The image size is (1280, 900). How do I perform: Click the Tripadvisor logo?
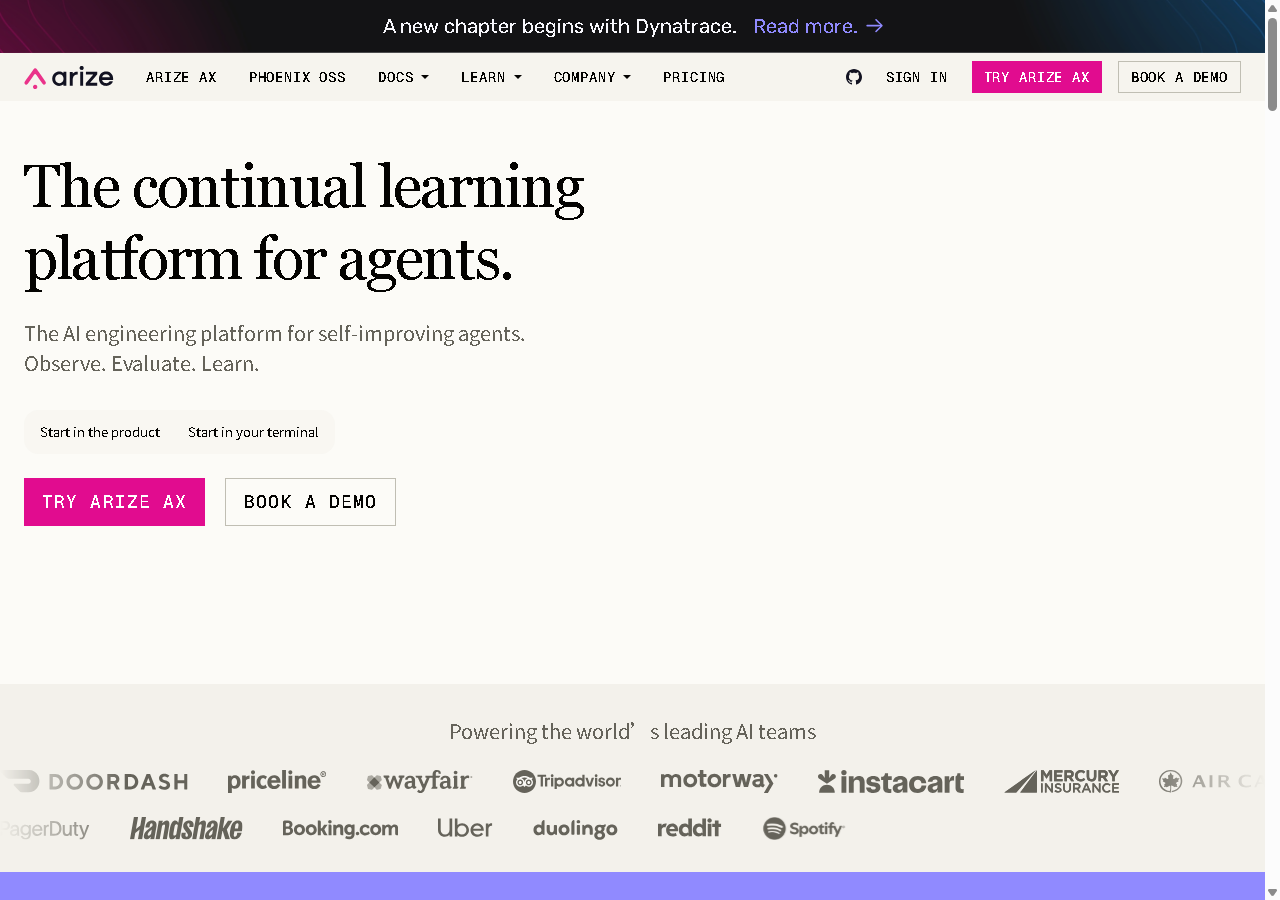coord(567,781)
